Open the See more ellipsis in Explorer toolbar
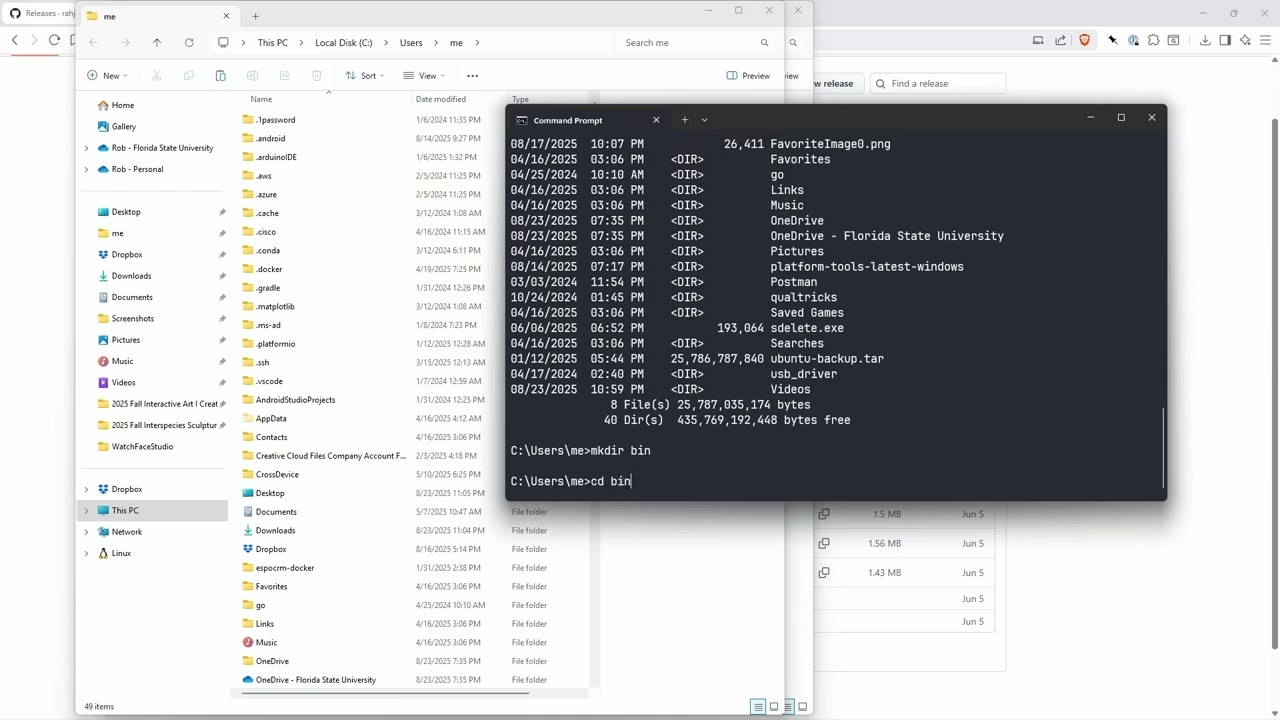Image resolution: width=1280 pixels, height=720 pixels. point(472,76)
